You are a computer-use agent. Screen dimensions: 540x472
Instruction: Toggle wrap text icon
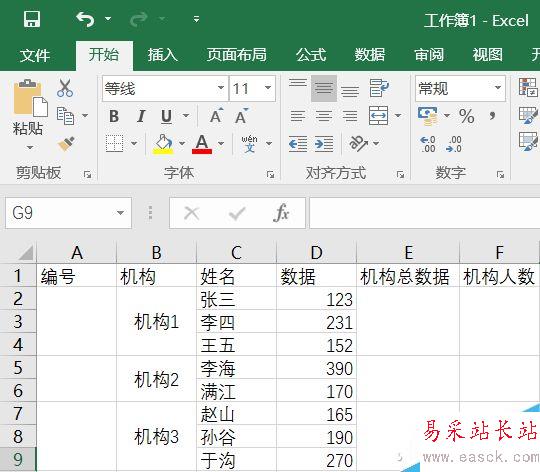tap(379, 88)
